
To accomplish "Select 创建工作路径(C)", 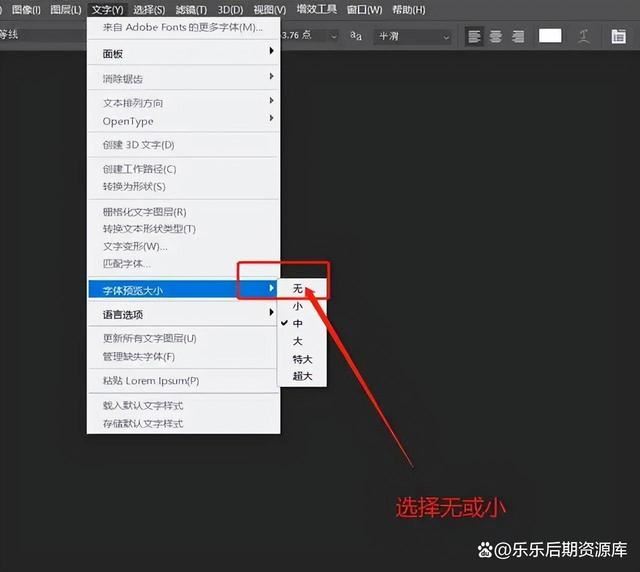I will coord(184,169).
